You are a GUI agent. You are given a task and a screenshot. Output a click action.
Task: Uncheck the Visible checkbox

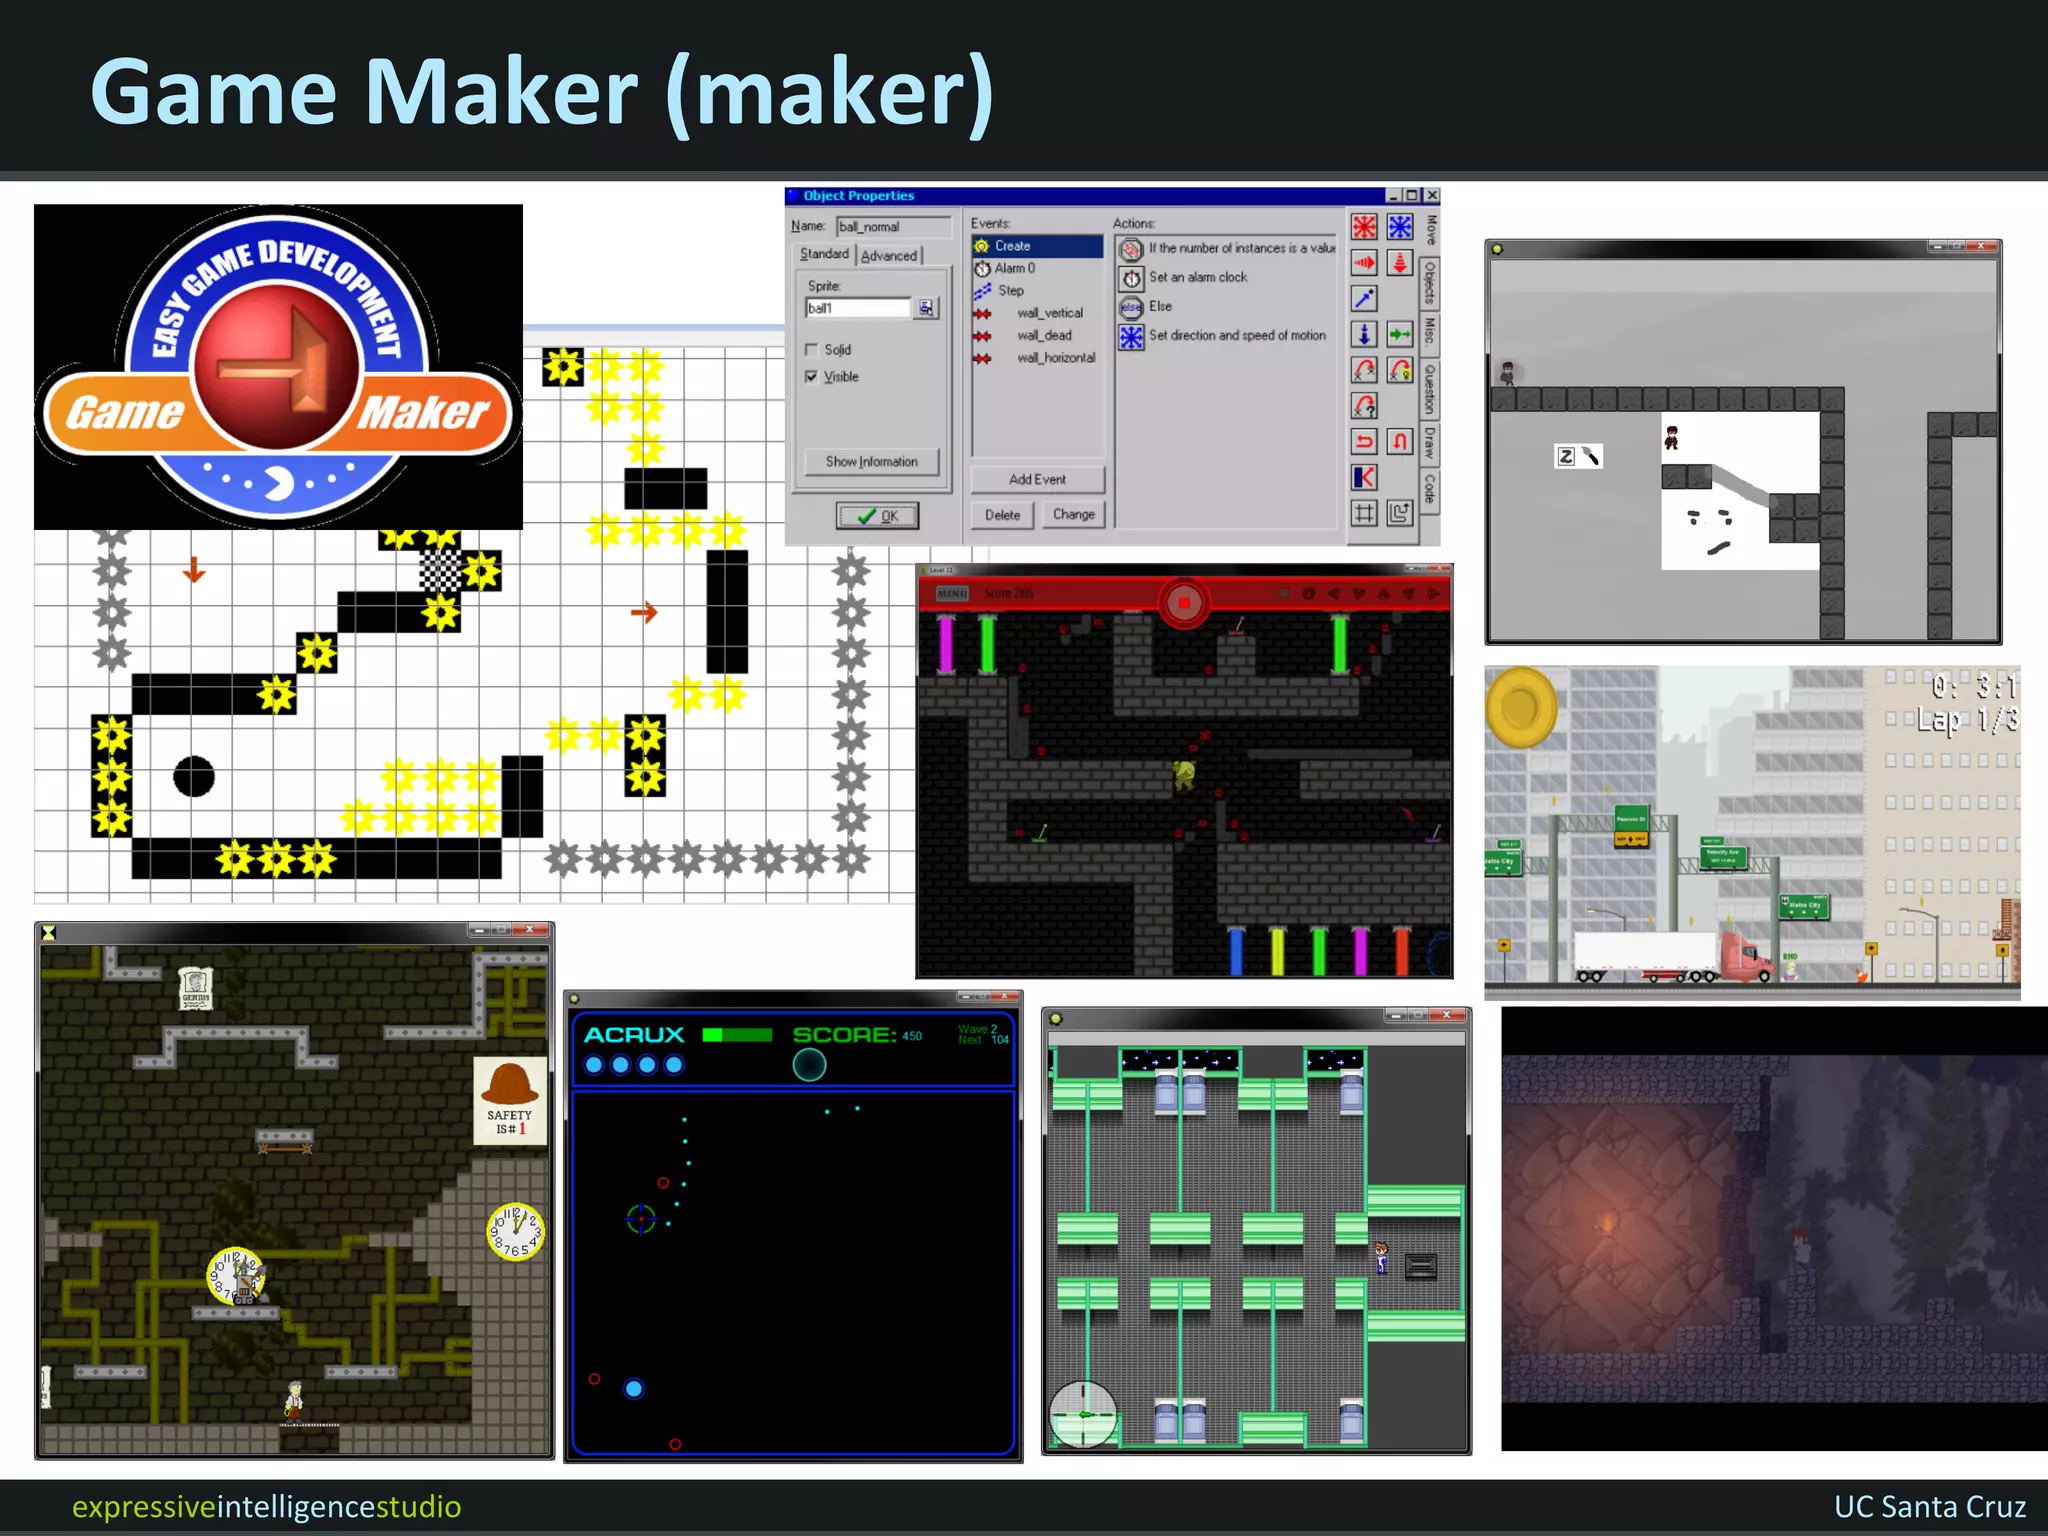tap(811, 377)
